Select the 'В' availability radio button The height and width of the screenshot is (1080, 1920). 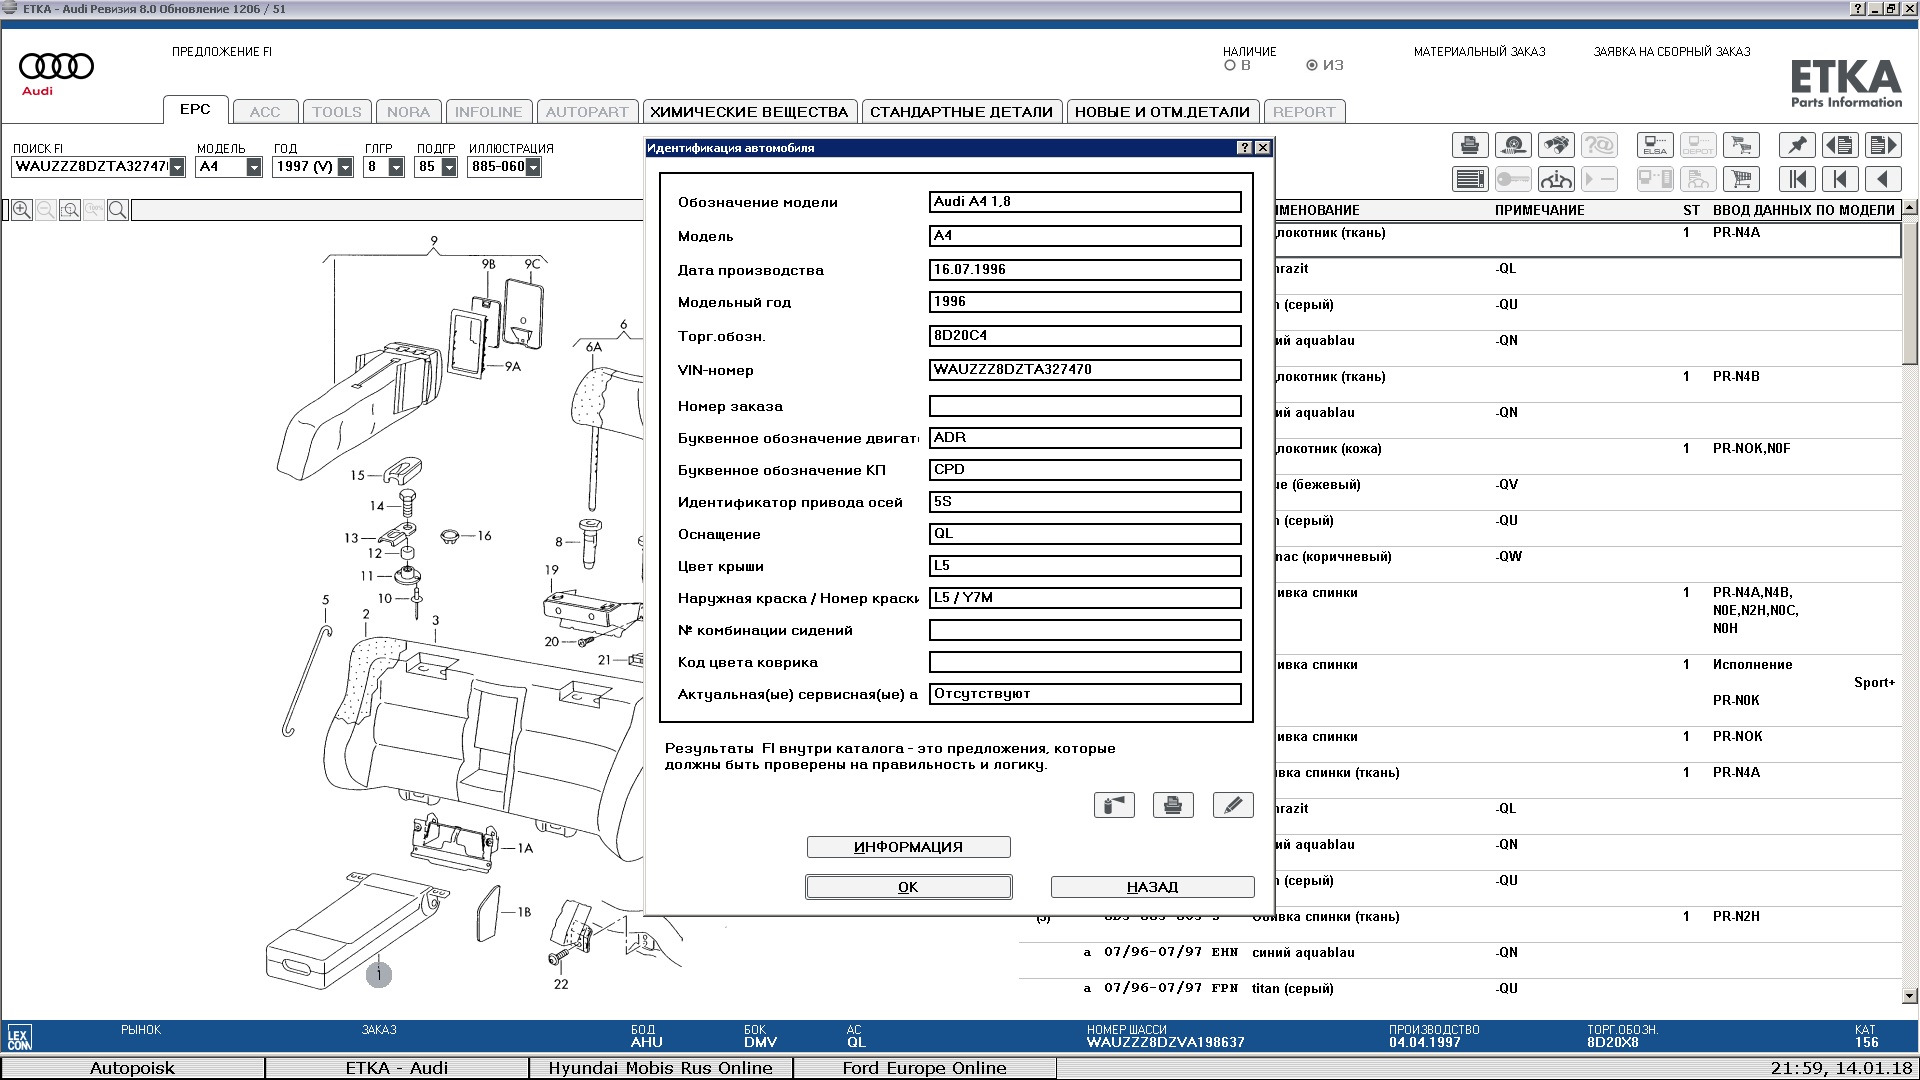(x=1230, y=65)
